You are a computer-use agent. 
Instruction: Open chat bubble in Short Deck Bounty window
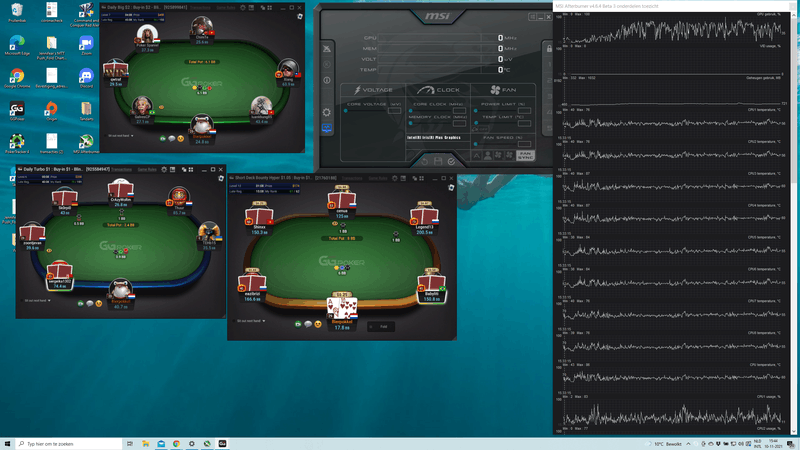coord(308,324)
